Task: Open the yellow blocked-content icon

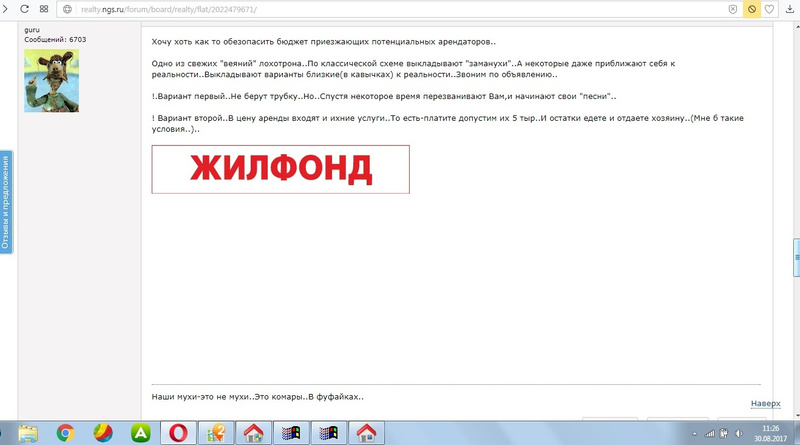Action: coord(752,9)
